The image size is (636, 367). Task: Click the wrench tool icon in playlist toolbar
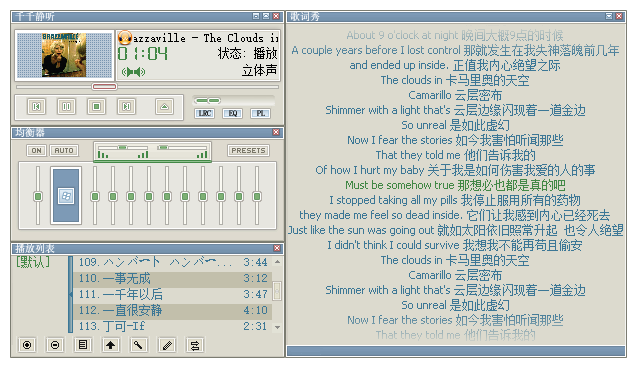coord(139,345)
